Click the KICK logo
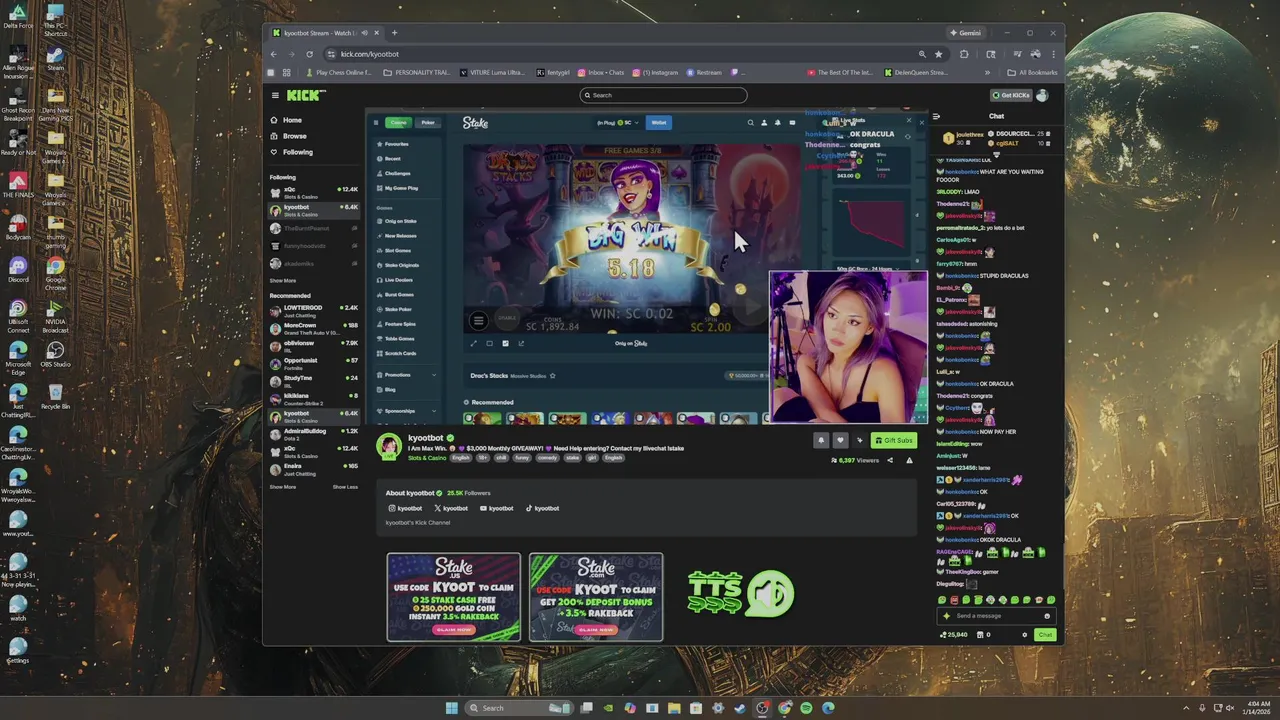 point(306,95)
